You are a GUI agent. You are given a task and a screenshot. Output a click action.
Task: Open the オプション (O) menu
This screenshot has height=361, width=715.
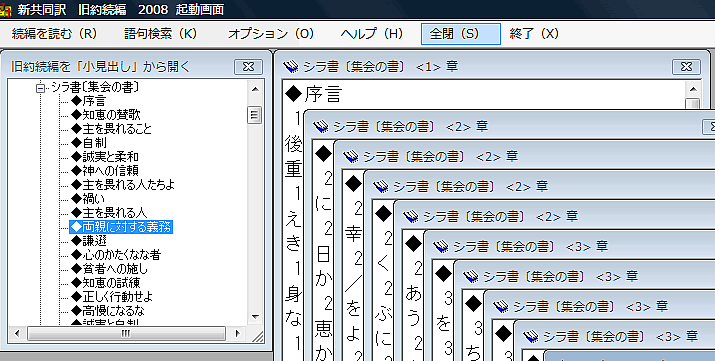(x=271, y=34)
